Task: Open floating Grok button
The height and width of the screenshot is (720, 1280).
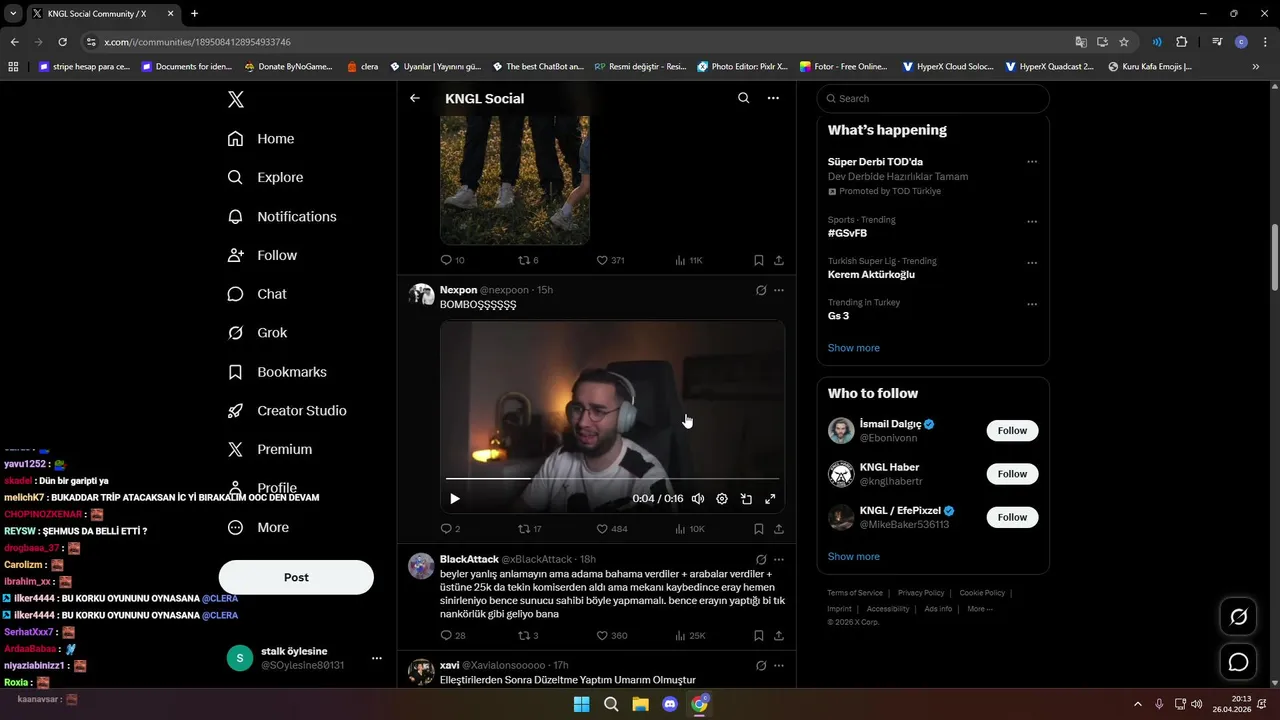Action: pyautogui.click(x=1238, y=617)
